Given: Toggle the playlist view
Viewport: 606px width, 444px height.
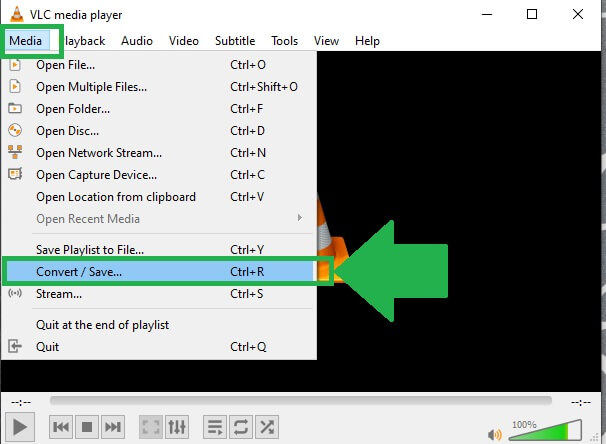Looking at the screenshot, I should tap(215, 427).
